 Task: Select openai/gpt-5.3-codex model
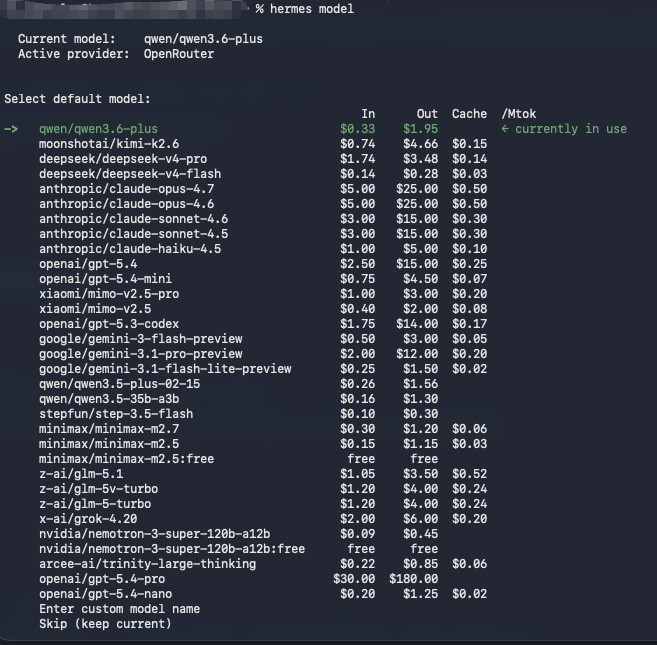(109, 324)
